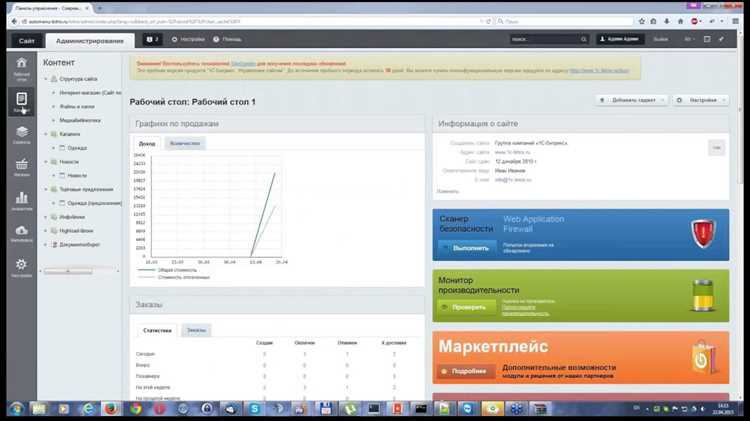Open Internet Explorer from the taskbar
This screenshot has height=421, width=750.
(x=88, y=409)
